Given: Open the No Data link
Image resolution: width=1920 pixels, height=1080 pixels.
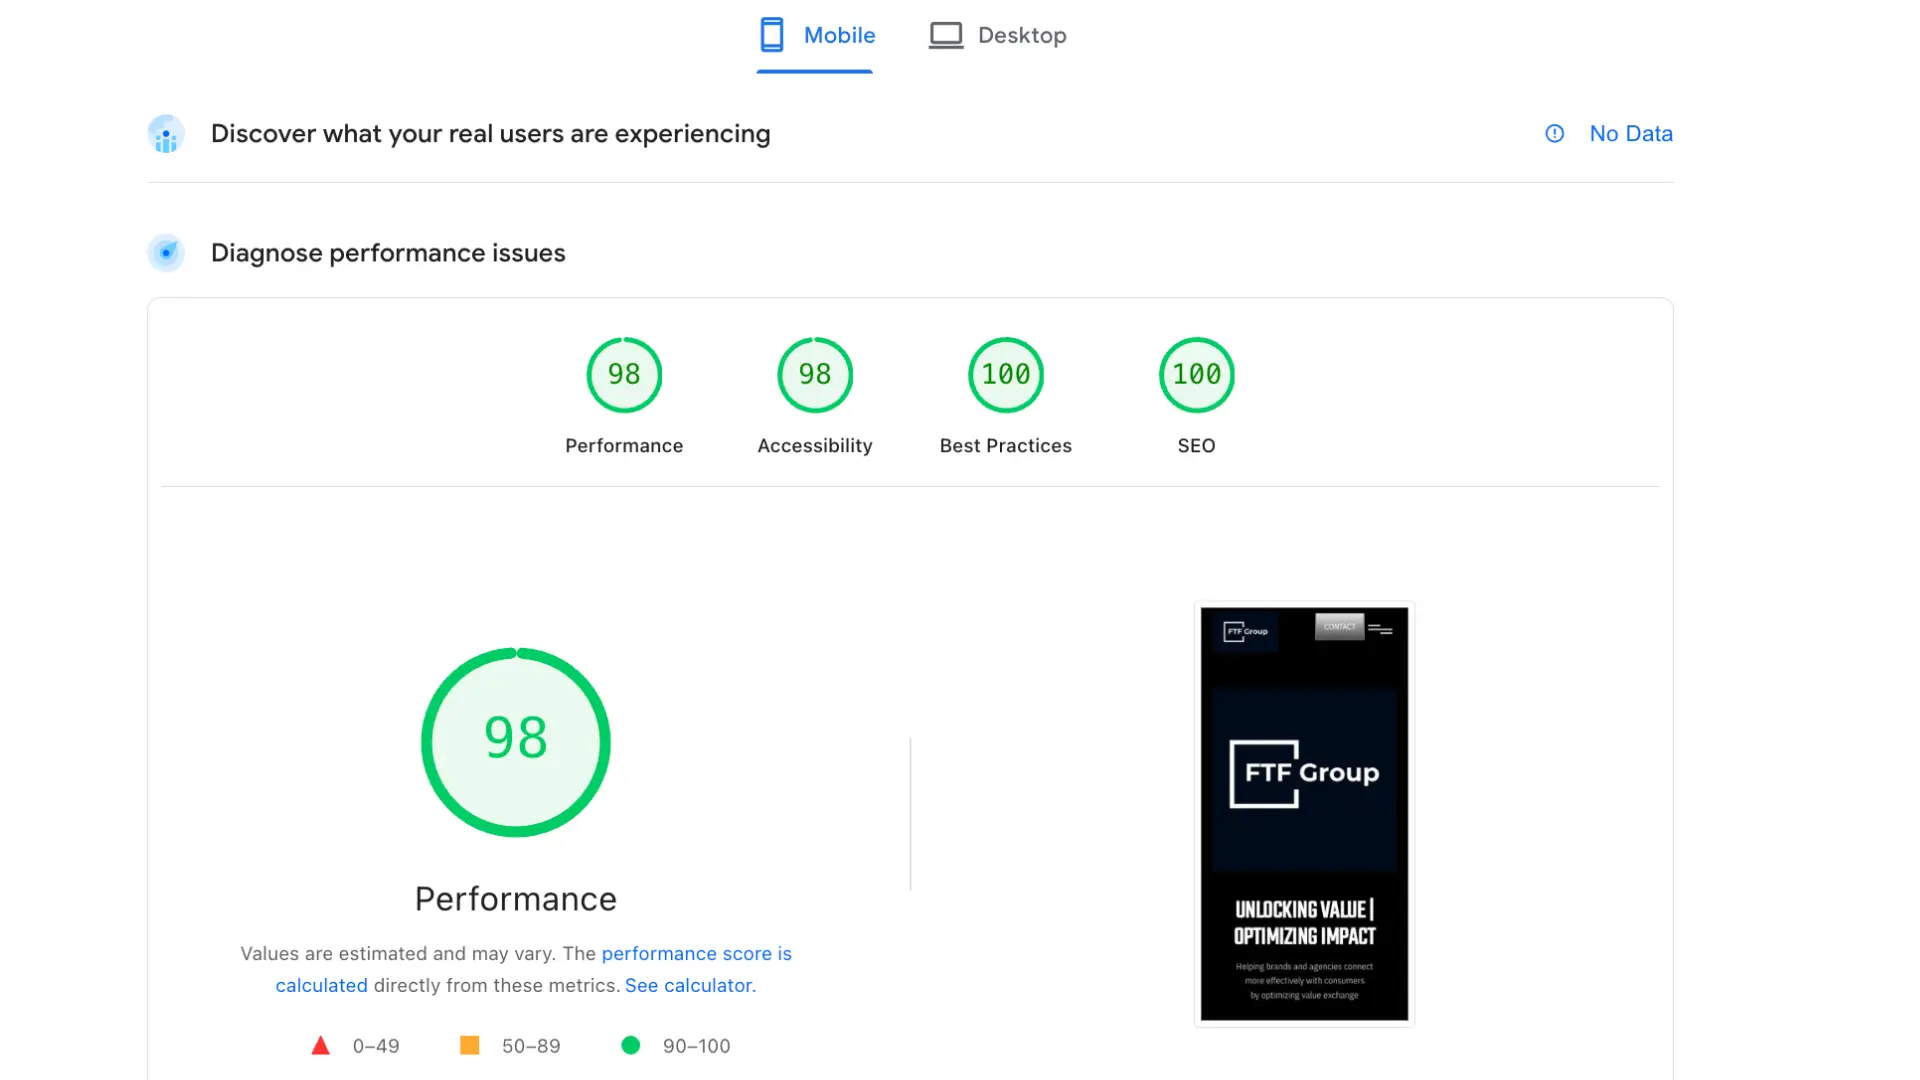Looking at the screenshot, I should point(1631,133).
